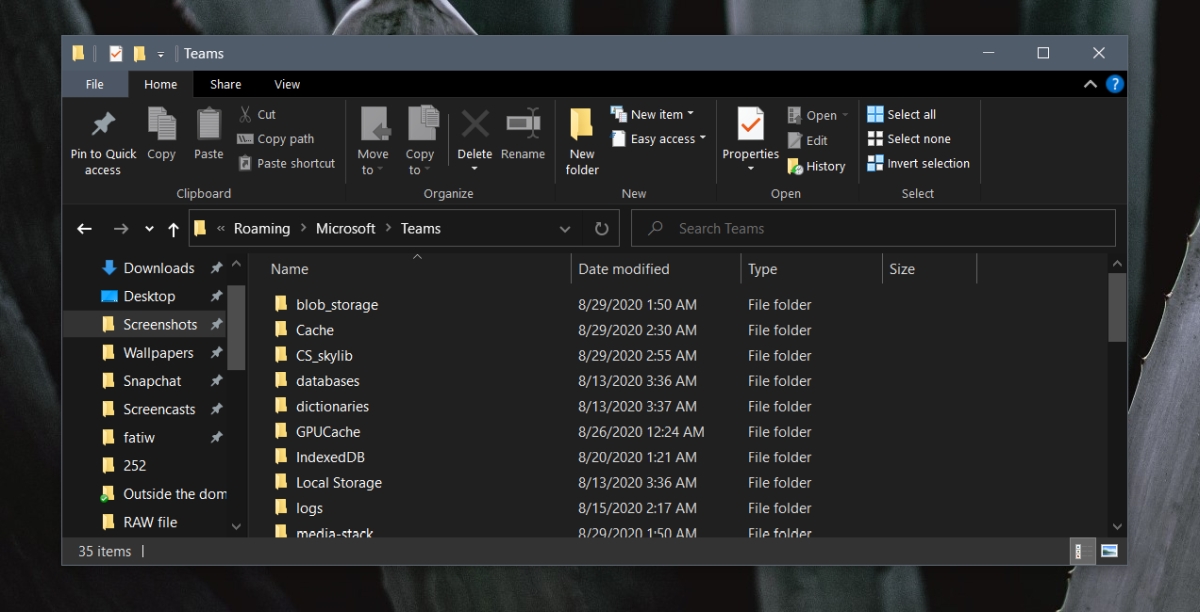Refresh the folder view
This screenshot has width=1200, height=612.
pyautogui.click(x=601, y=228)
